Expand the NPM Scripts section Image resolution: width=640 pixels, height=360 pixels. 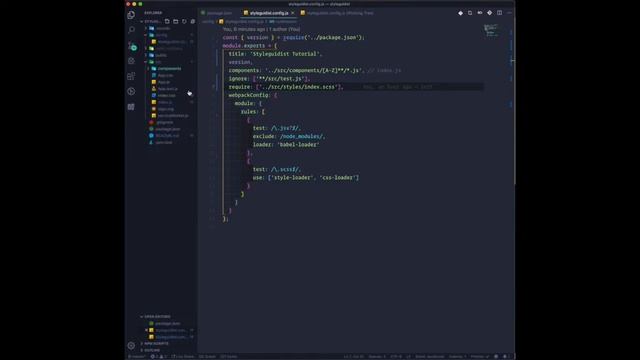(156, 344)
